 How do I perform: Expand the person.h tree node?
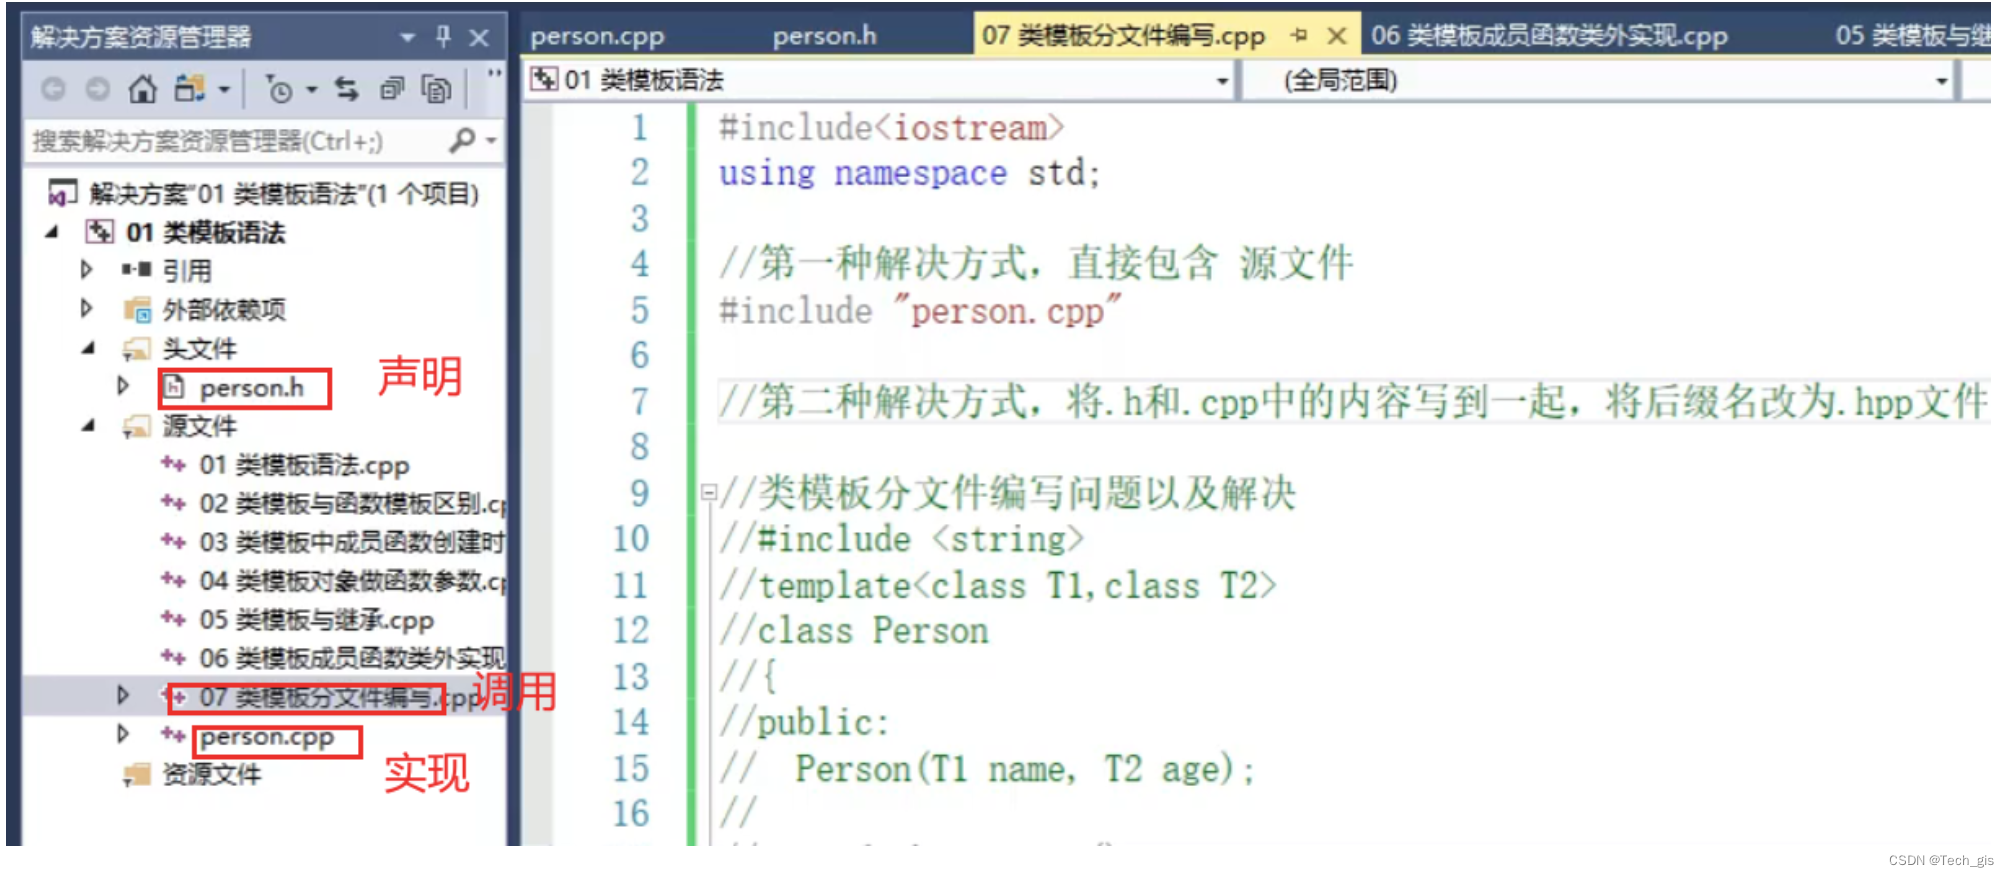coord(123,386)
